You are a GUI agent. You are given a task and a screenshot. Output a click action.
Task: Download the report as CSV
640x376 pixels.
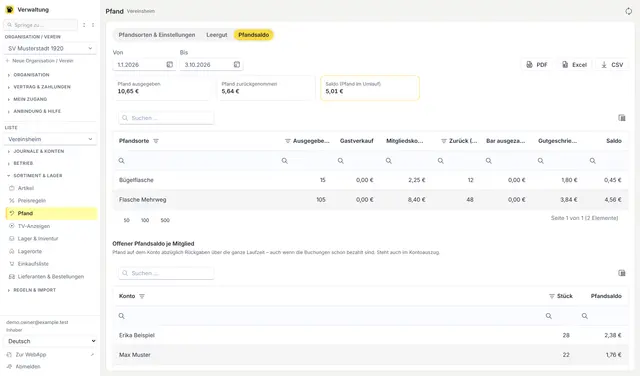(x=612, y=65)
